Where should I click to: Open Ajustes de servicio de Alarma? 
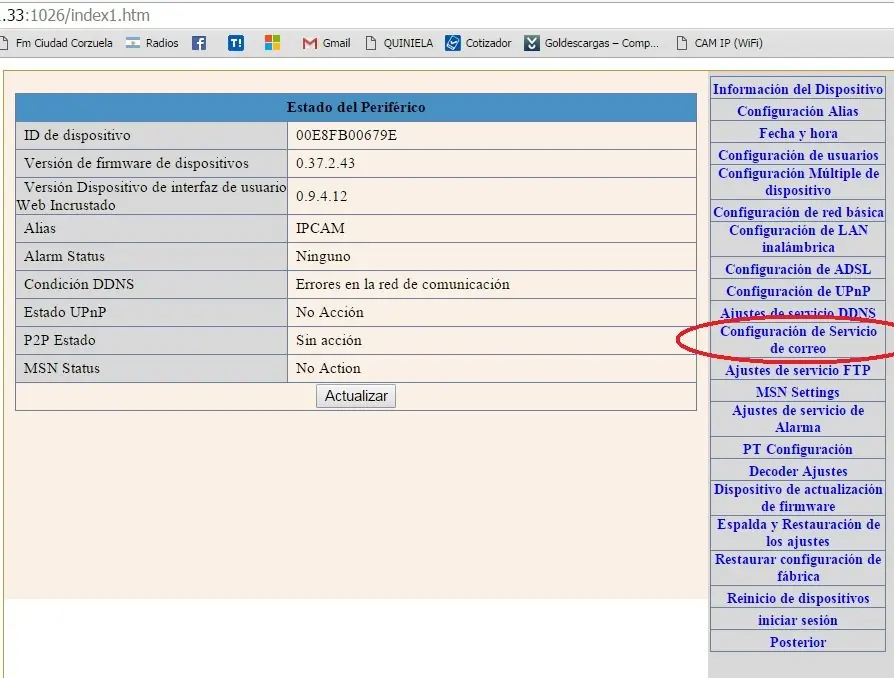pyautogui.click(x=798, y=419)
